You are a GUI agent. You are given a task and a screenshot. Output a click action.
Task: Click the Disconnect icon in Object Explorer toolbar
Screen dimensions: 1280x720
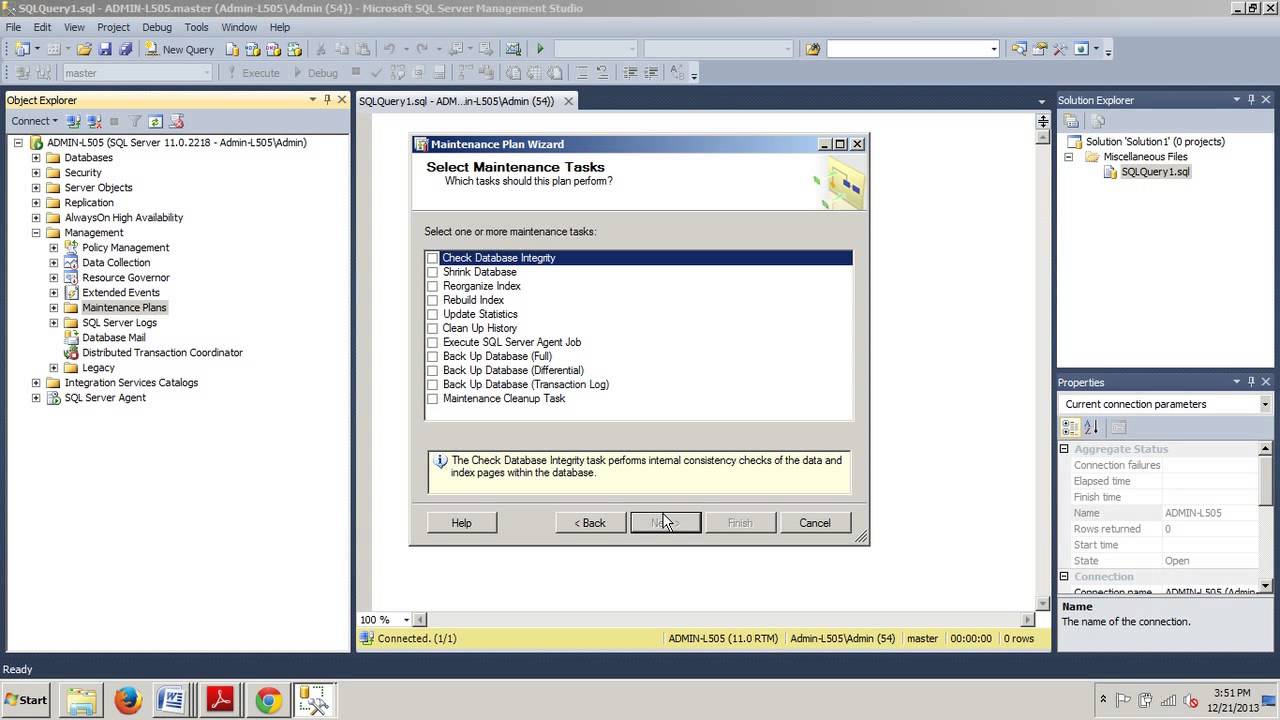94,121
